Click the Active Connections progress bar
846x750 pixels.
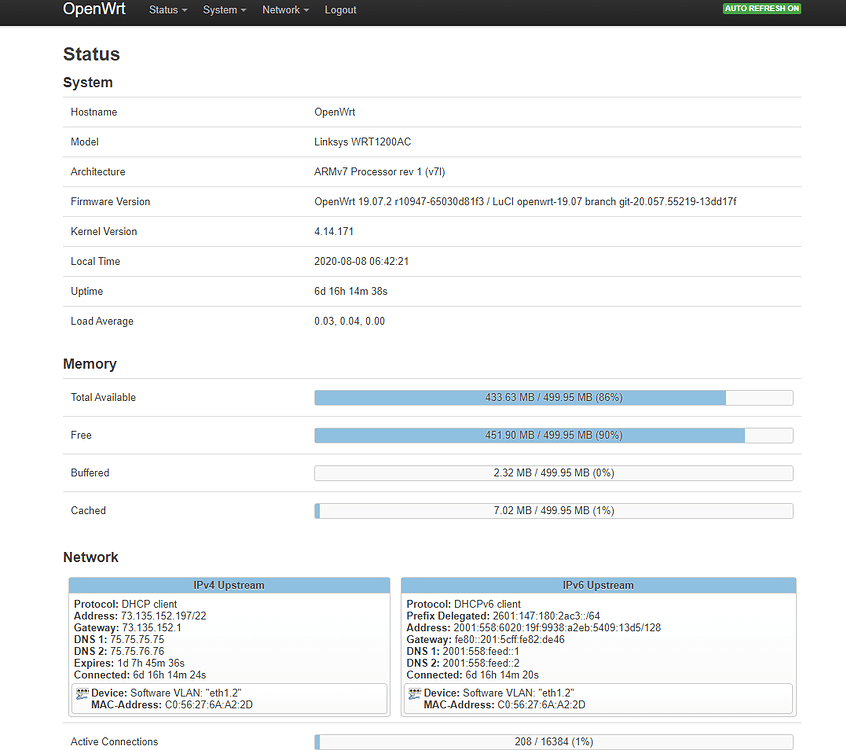(x=553, y=741)
